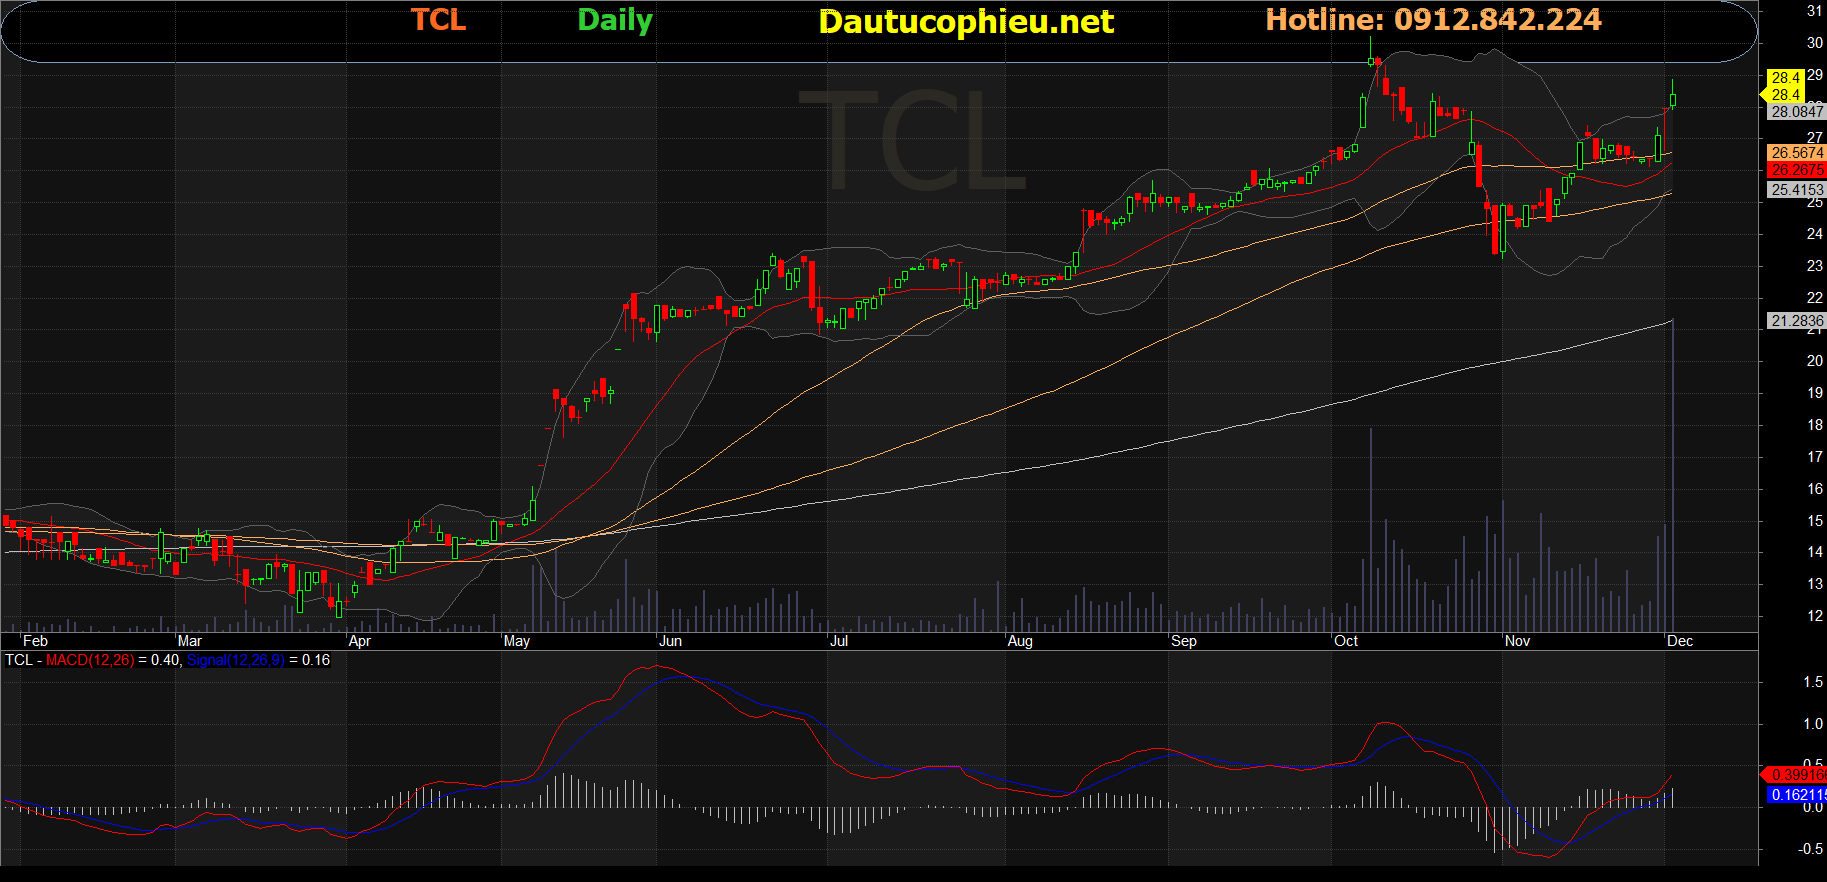Click the Sep month label on time axis
This screenshot has width=1827, height=882.
click(x=1184, y=641)
